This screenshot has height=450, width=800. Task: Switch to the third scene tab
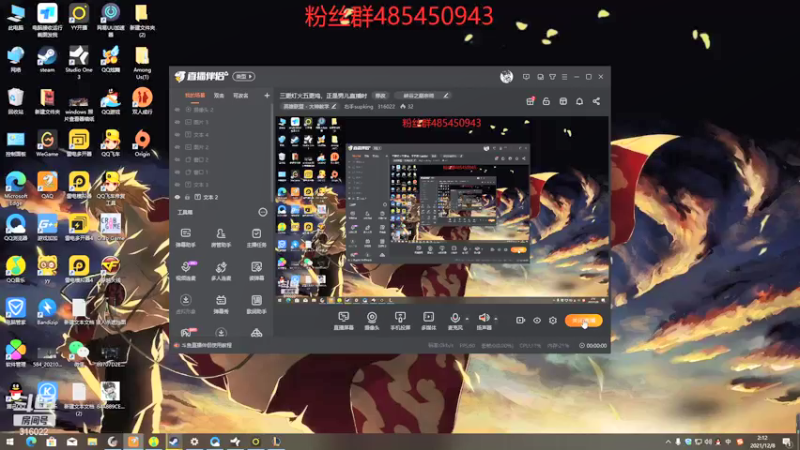point(240,95)
